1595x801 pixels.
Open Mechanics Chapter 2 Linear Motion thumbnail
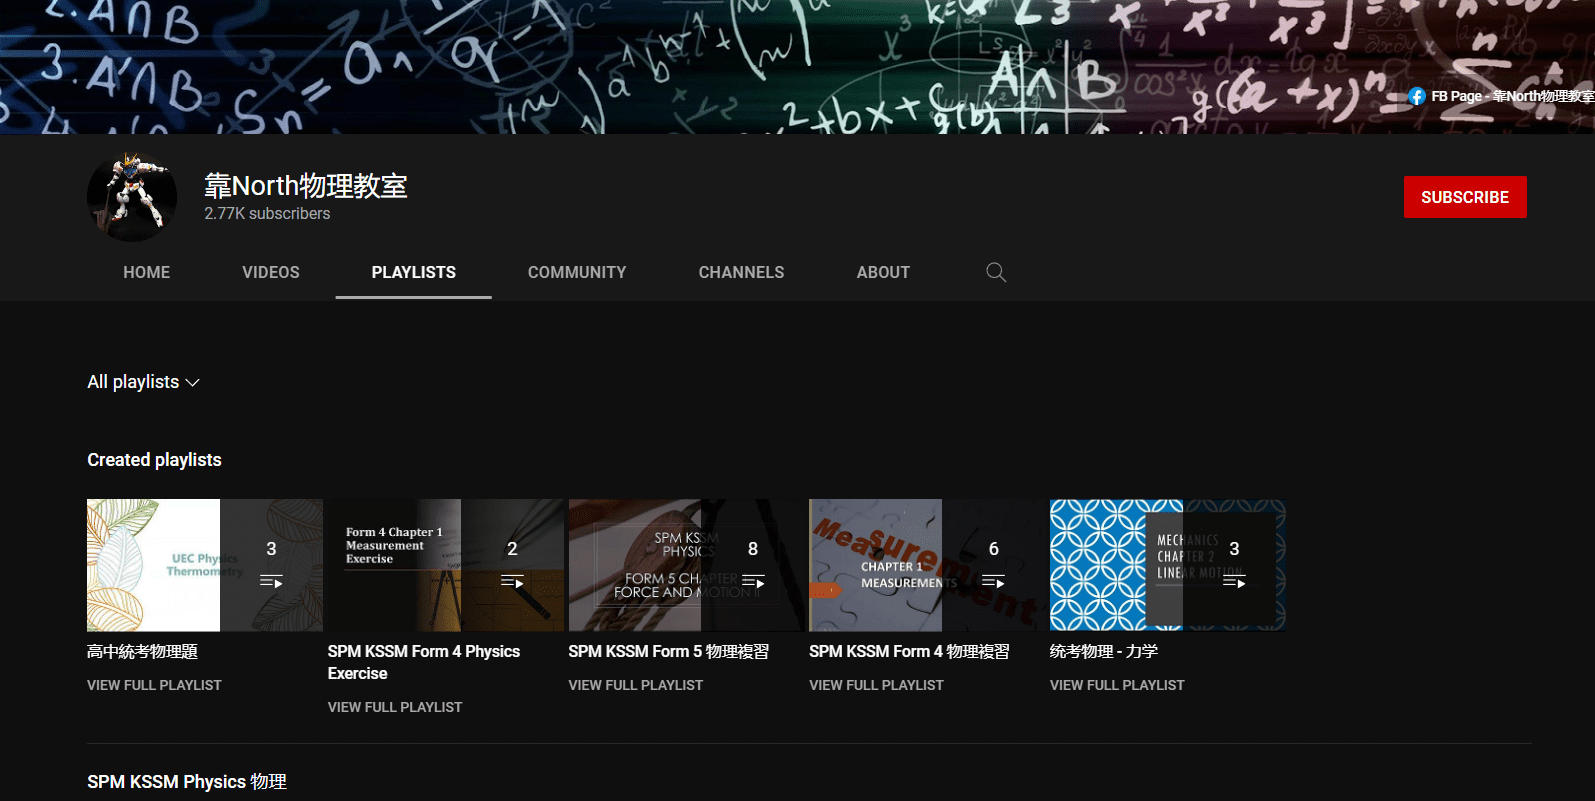click(x=1168, y=565)
